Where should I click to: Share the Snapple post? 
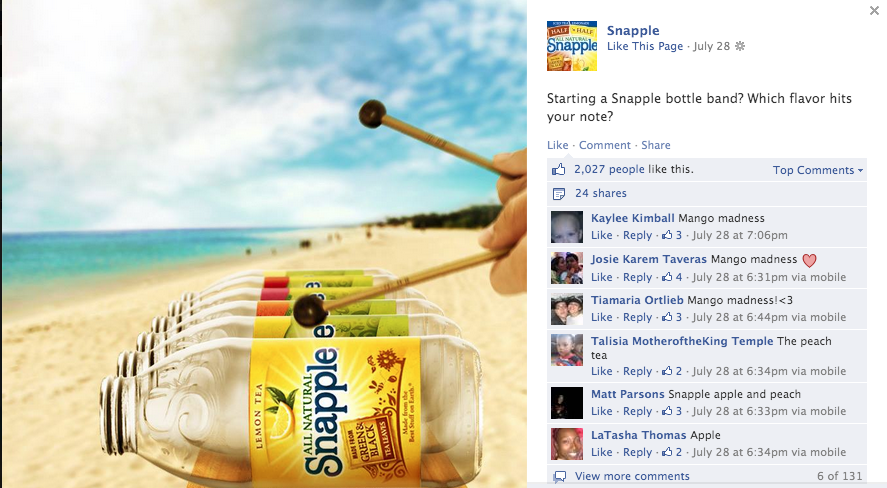tap(656, 145)
